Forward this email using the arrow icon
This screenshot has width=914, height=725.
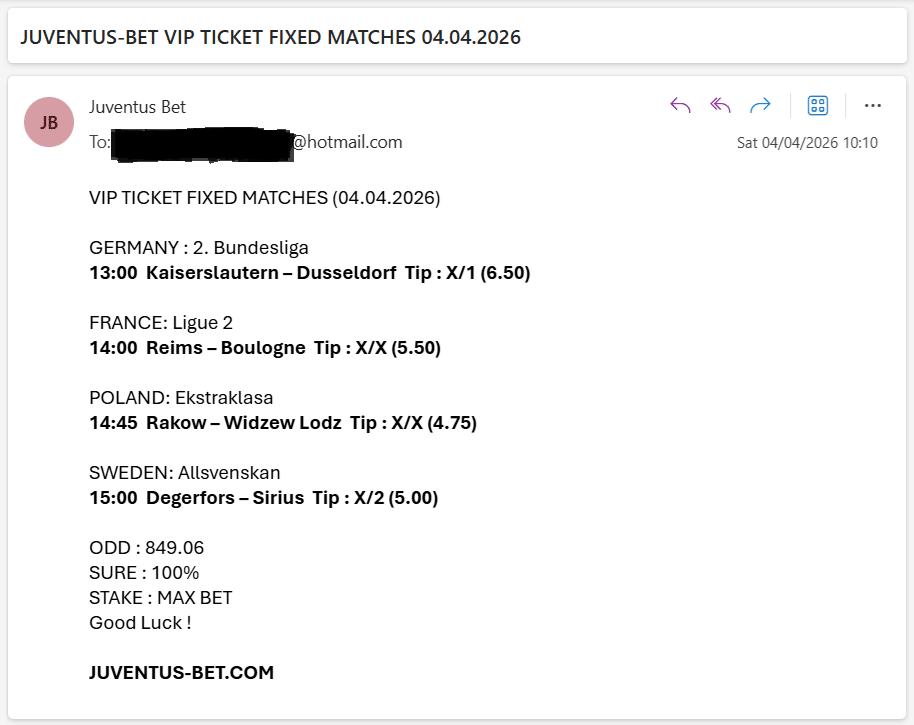(x=760, y=106)
